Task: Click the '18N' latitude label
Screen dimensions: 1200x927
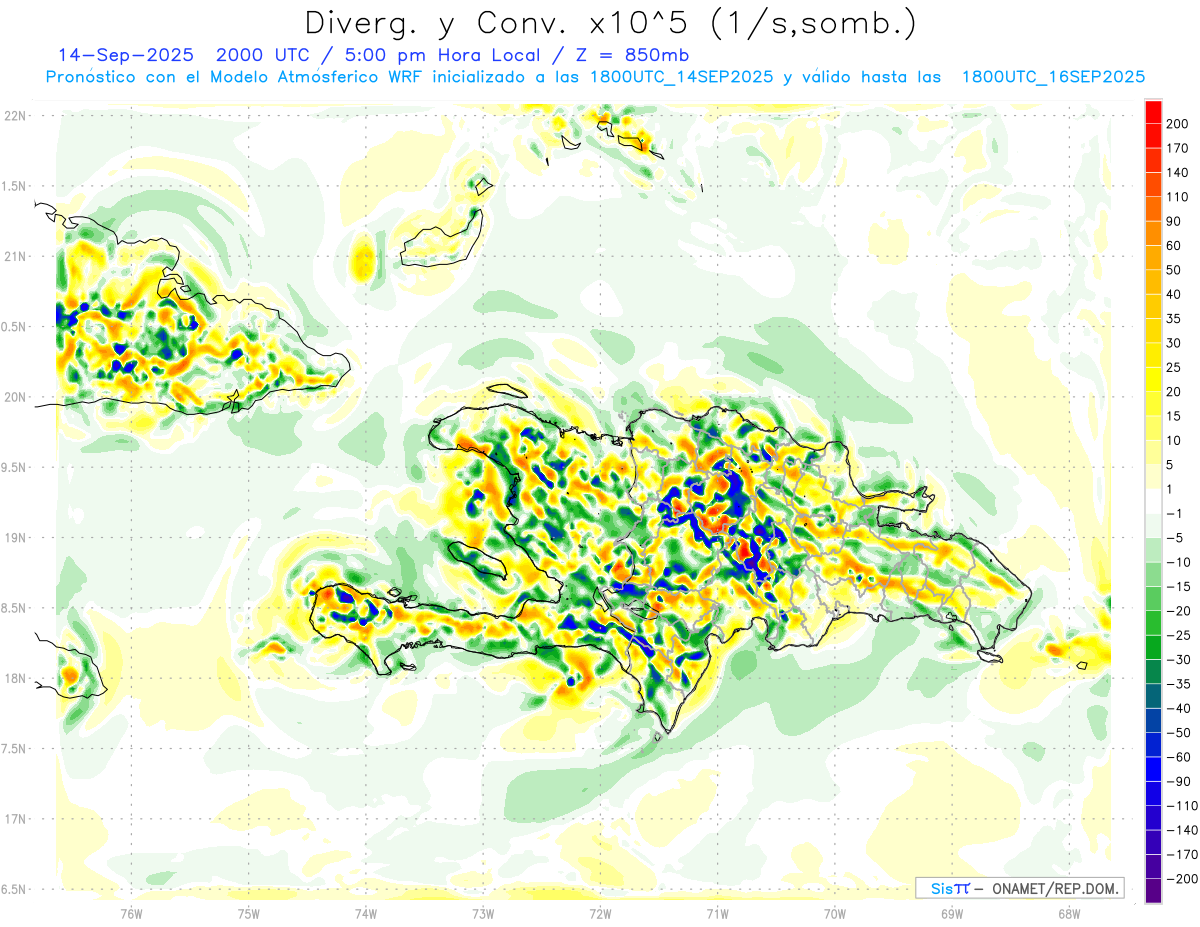Action: [x=15, y=678]
